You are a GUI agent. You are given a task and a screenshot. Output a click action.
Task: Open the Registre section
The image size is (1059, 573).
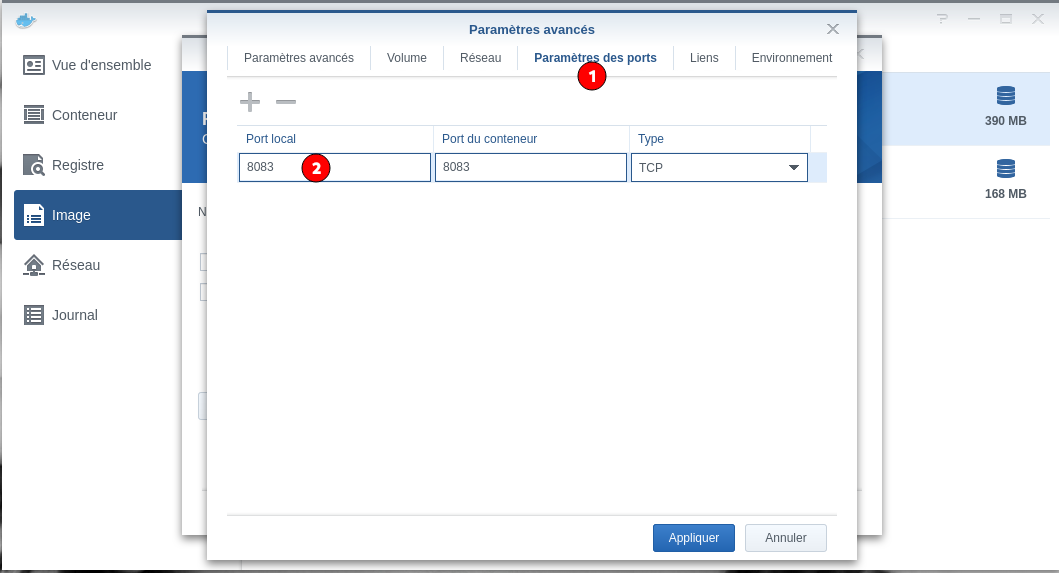77,165
